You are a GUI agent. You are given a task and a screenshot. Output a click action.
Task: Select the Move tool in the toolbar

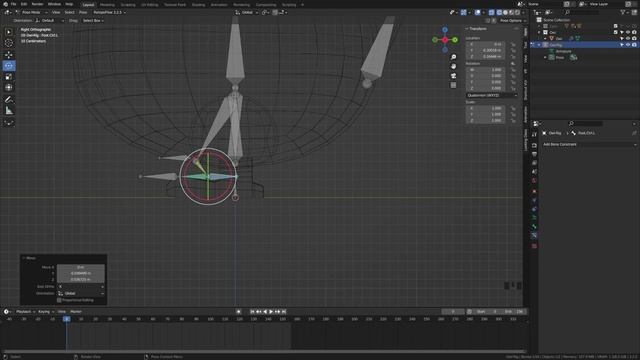point(9,55)
